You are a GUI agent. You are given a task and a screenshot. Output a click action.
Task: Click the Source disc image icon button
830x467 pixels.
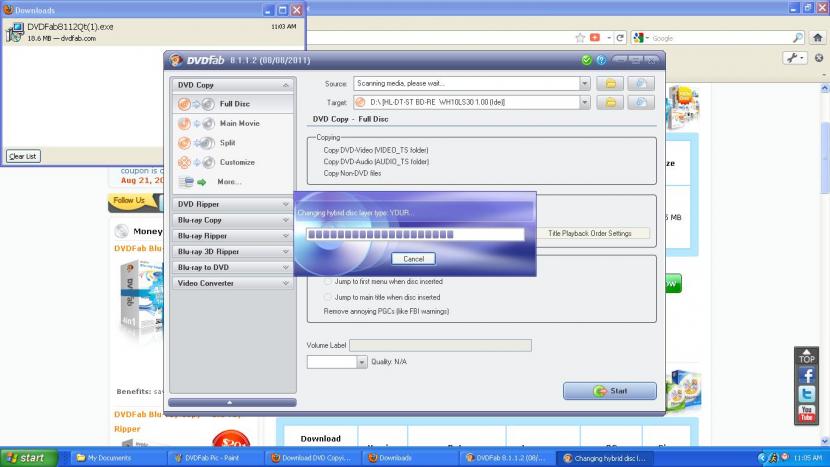[x=641, y=83]
